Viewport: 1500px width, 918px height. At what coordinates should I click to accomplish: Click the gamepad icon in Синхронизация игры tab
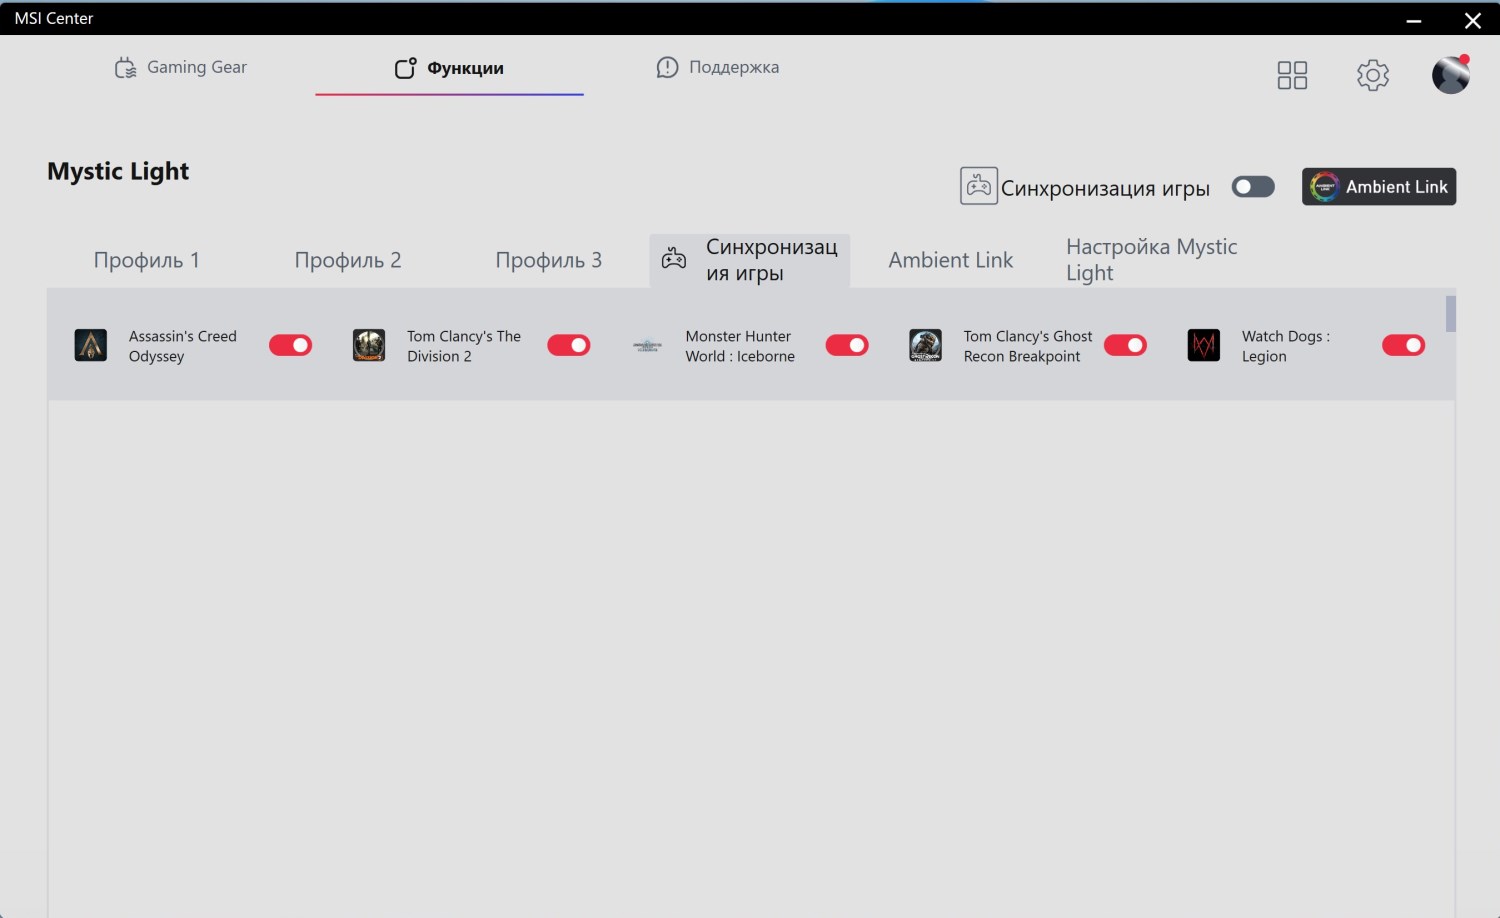point(674,259)
